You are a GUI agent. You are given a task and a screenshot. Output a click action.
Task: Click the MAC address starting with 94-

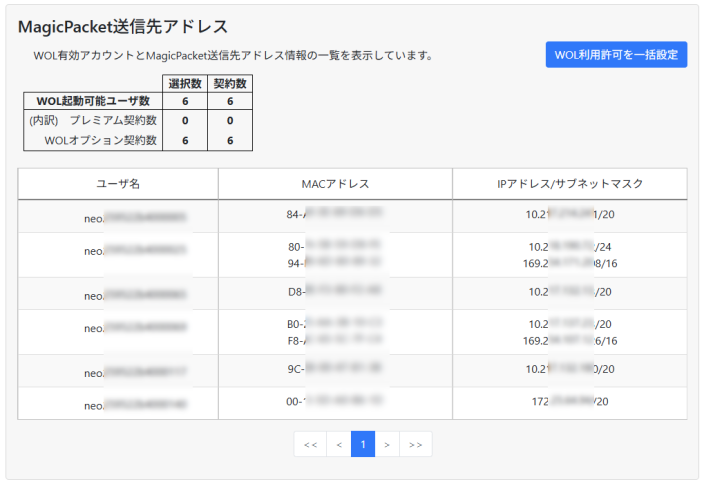click(335, 263)
